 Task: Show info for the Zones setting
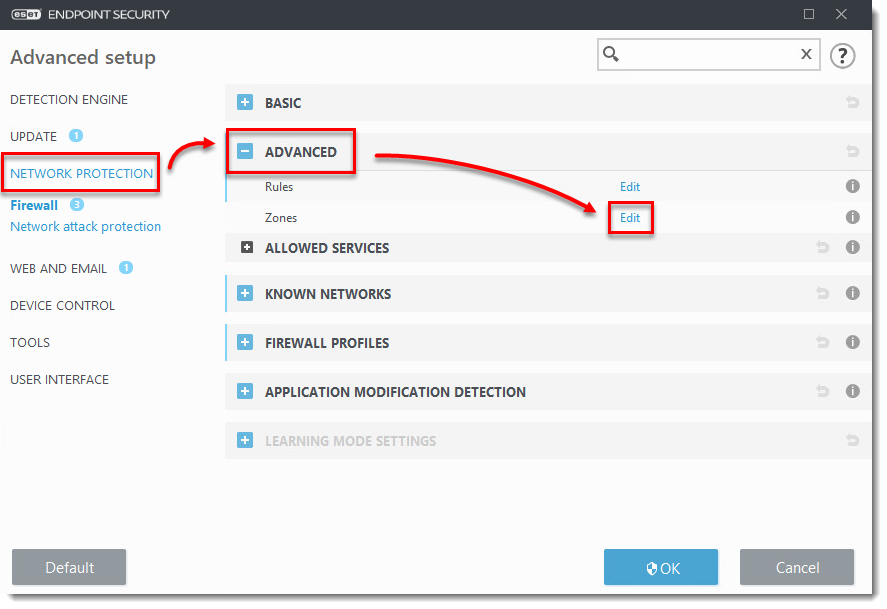point(852,217)
